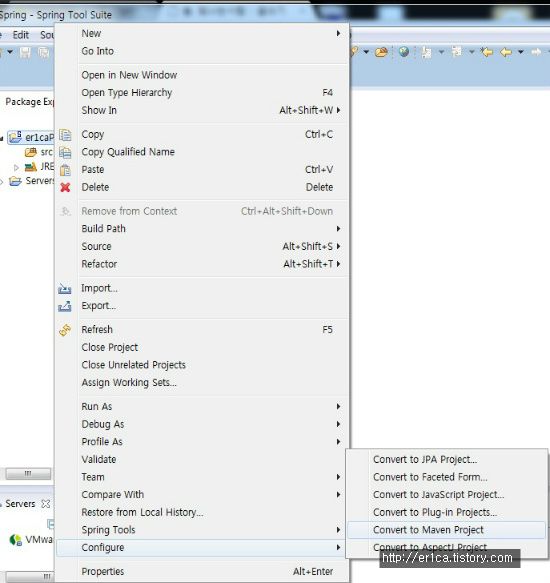
Task: Click the Servers folder icon in tree
Action: (x=15, y=181)
